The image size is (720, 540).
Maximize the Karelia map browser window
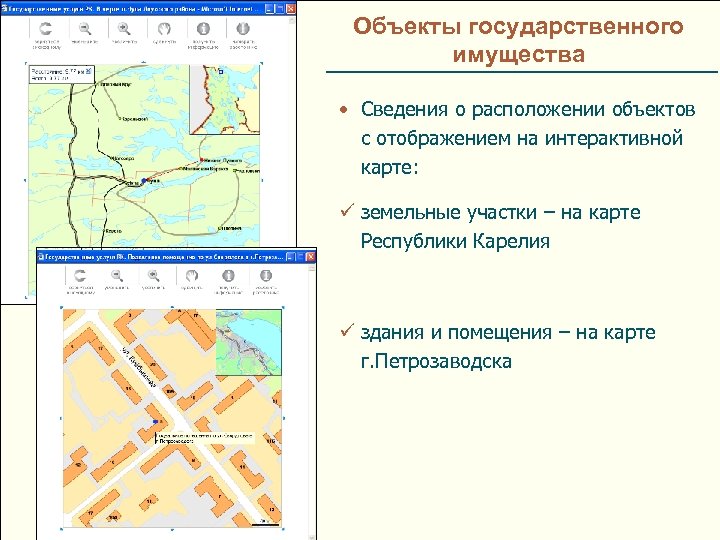tap(281, 8)
